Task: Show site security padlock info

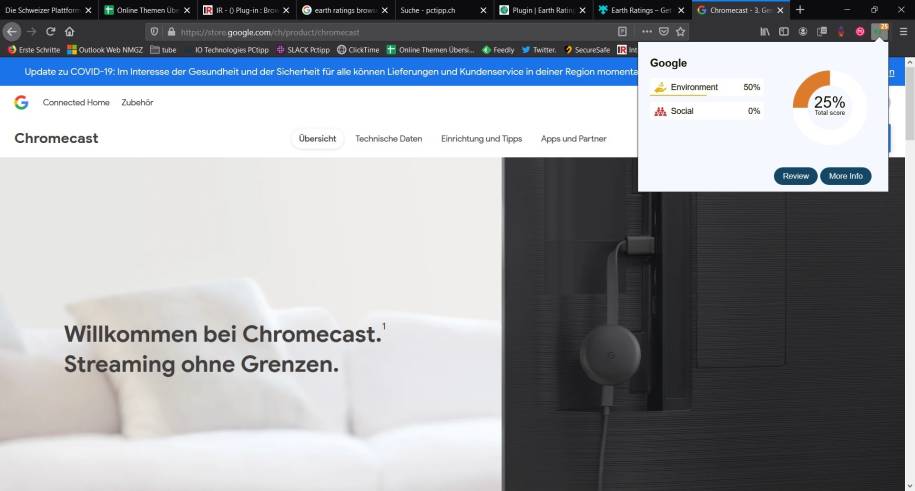Action: [171, 32]
